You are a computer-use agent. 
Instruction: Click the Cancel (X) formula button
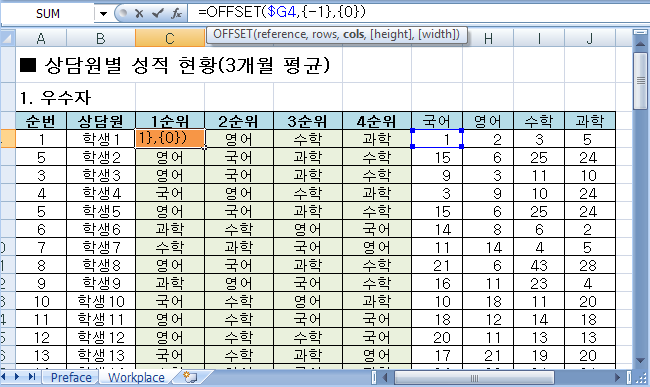pyautogui.click(x=139, y=14)
